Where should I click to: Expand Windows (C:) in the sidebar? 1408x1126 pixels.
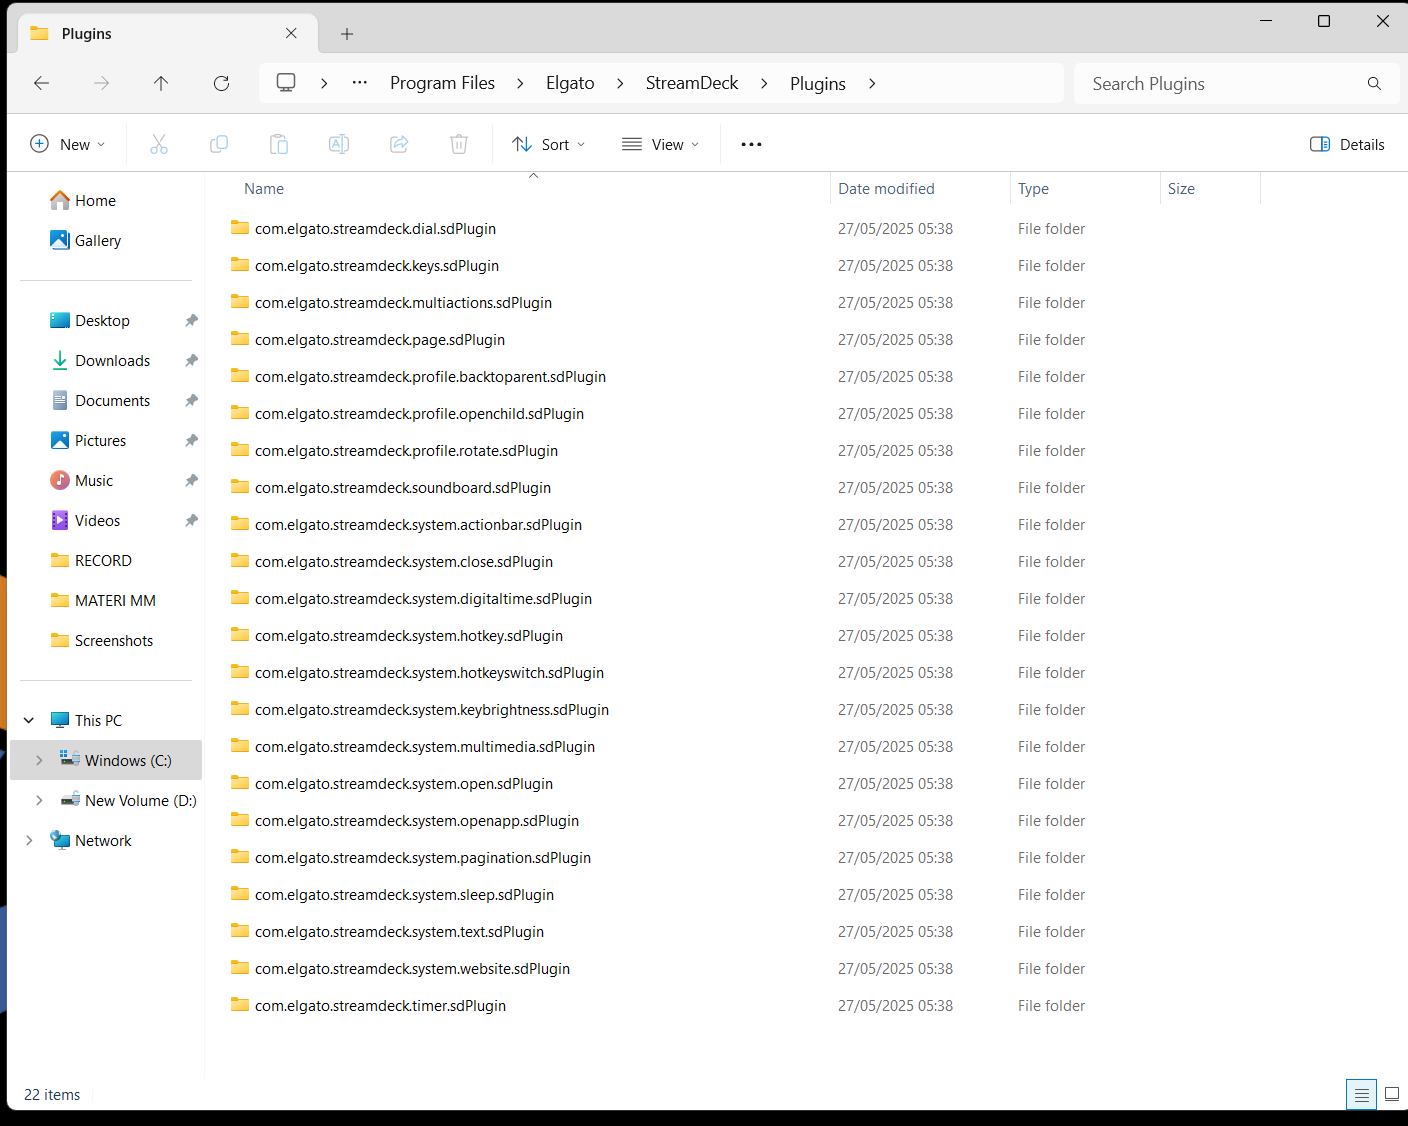[39, 760]
